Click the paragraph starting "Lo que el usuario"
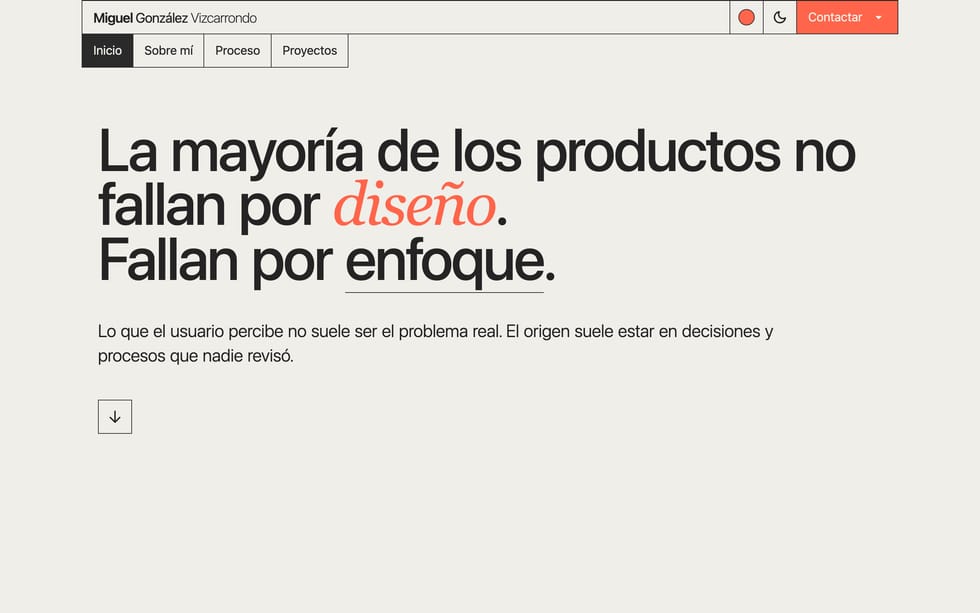 coord(435,343)
